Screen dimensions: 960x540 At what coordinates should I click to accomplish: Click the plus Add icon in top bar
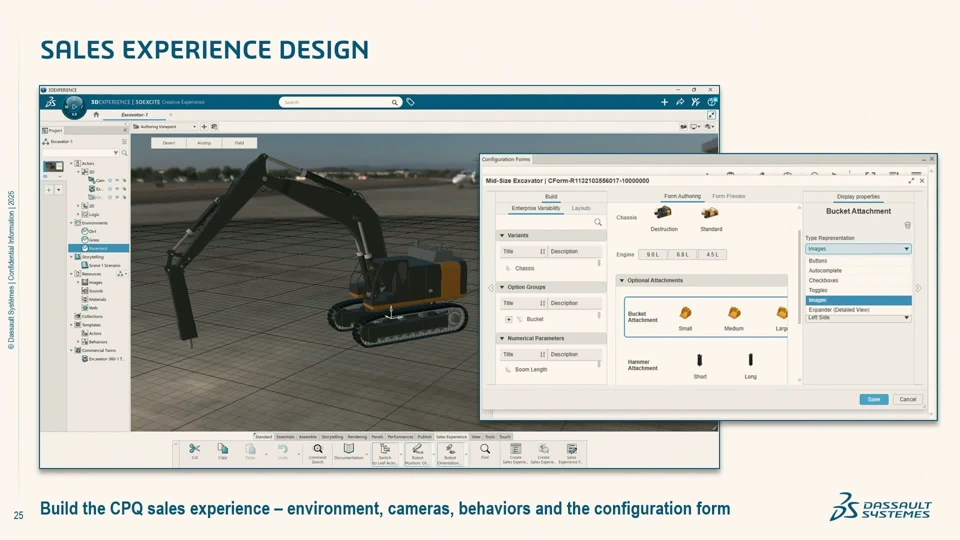coord(664,102)
